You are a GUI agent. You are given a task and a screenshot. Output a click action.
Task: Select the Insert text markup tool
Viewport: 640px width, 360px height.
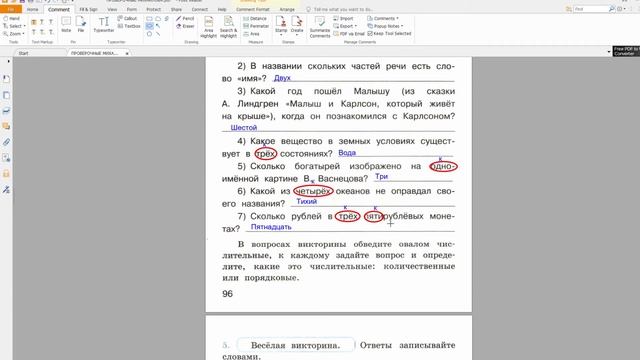[x=51, y=32]
